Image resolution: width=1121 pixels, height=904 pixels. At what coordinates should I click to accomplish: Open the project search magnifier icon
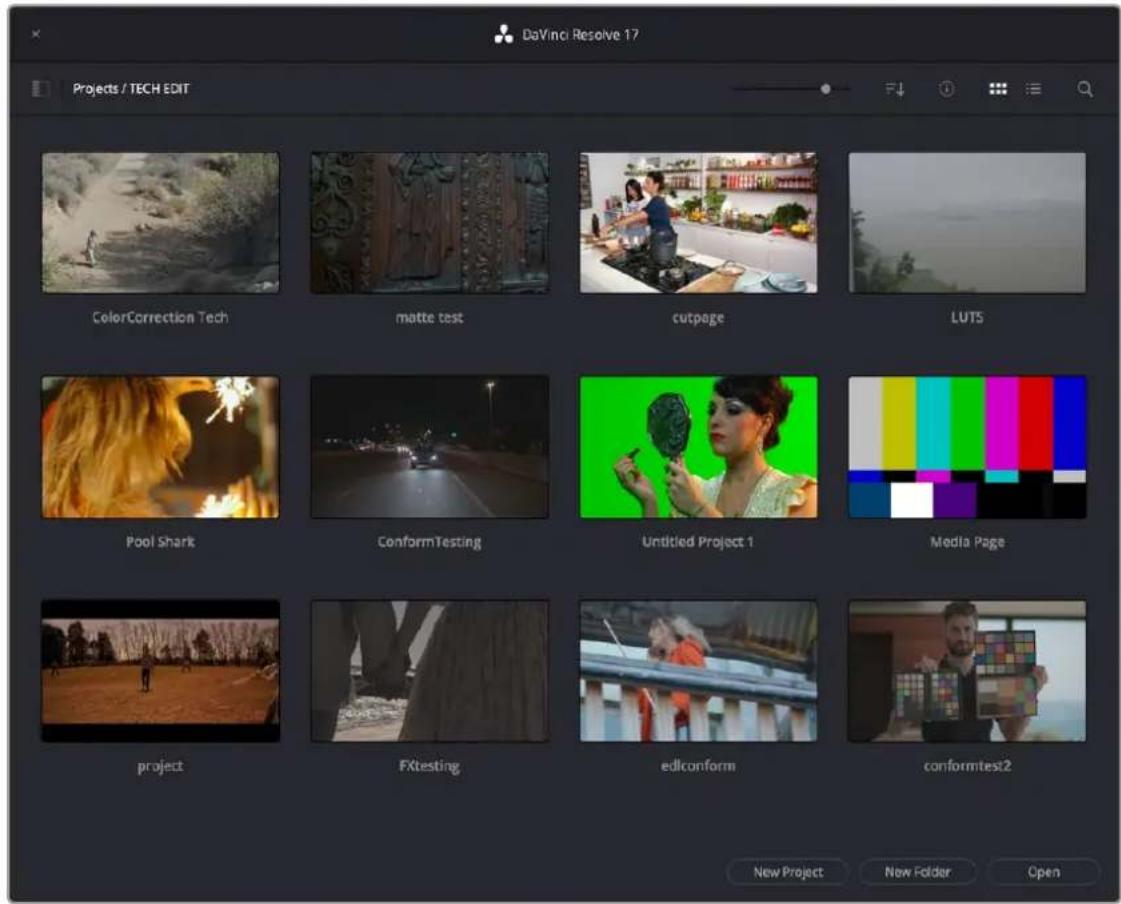point(1085,89)
